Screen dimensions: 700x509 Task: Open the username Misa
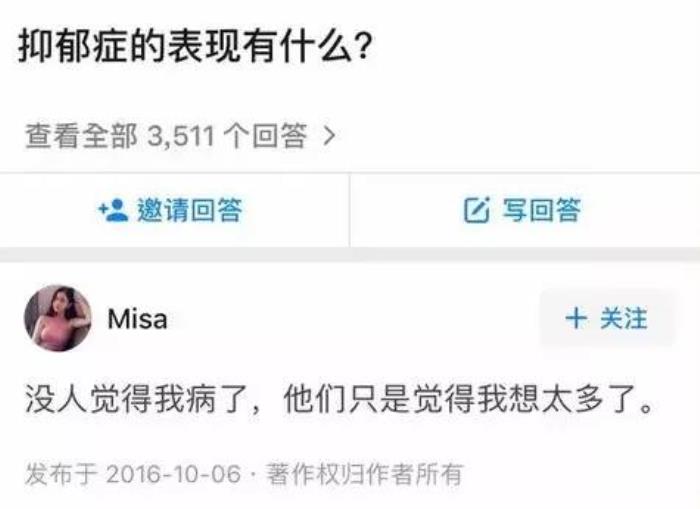coord(138,319)
